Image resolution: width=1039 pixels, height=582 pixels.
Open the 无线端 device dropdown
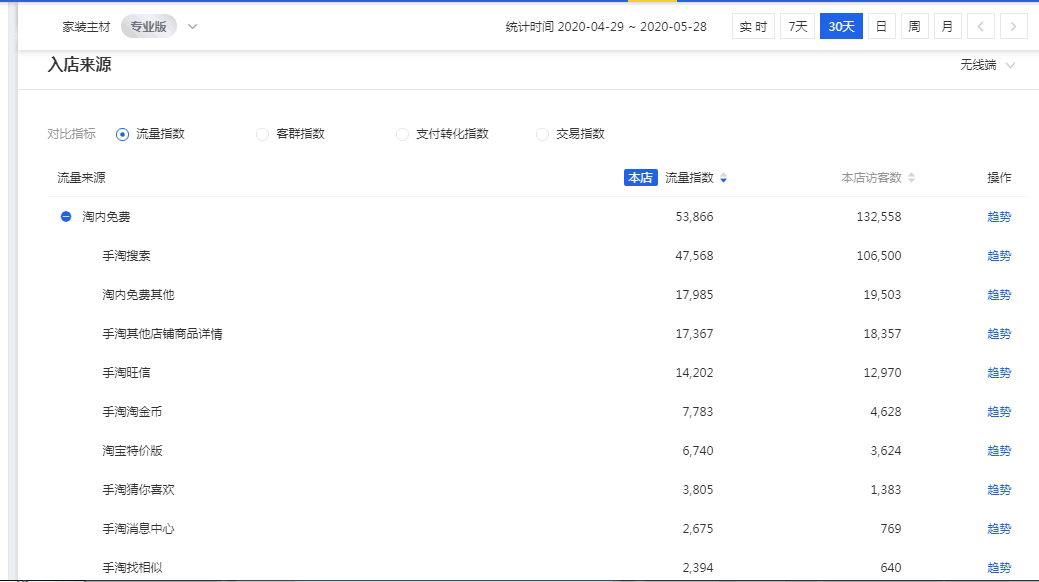987,65
